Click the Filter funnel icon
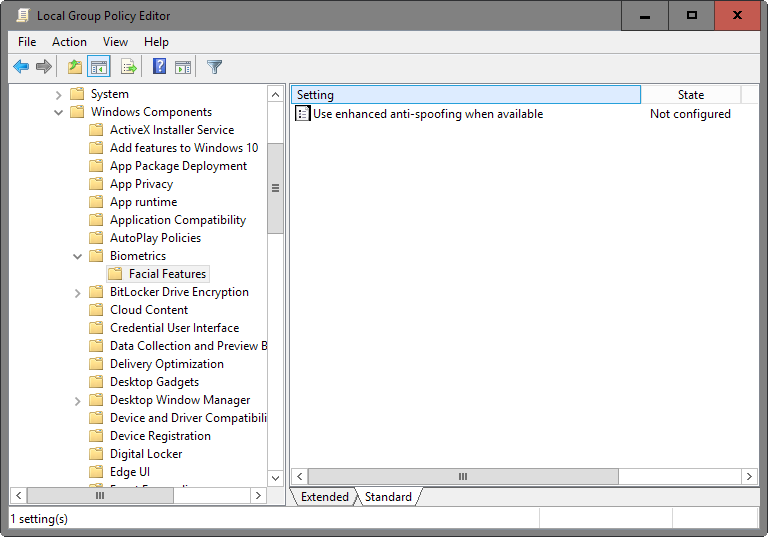The height and width of the screenshot is (537, 768). click(215, 67)
